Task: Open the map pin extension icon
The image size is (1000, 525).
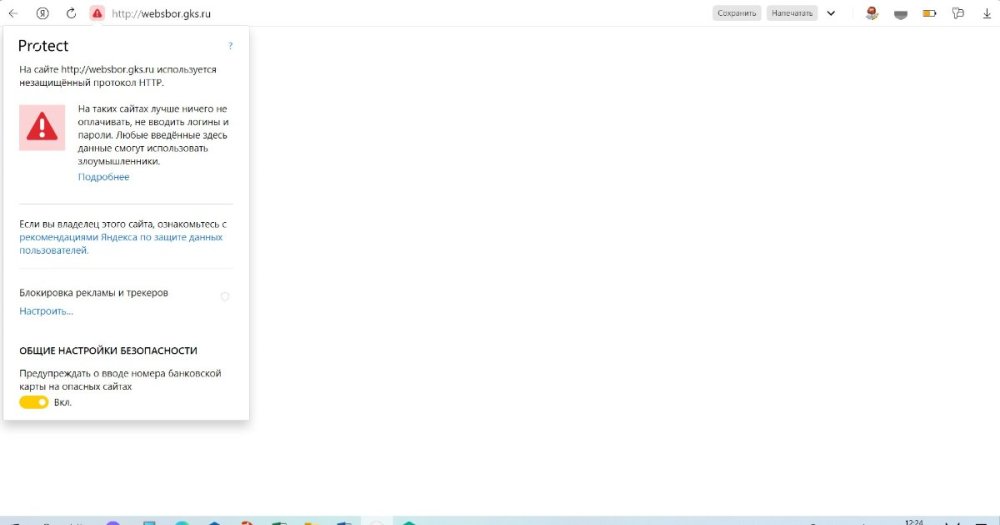Action: click(x=872, y=13)
